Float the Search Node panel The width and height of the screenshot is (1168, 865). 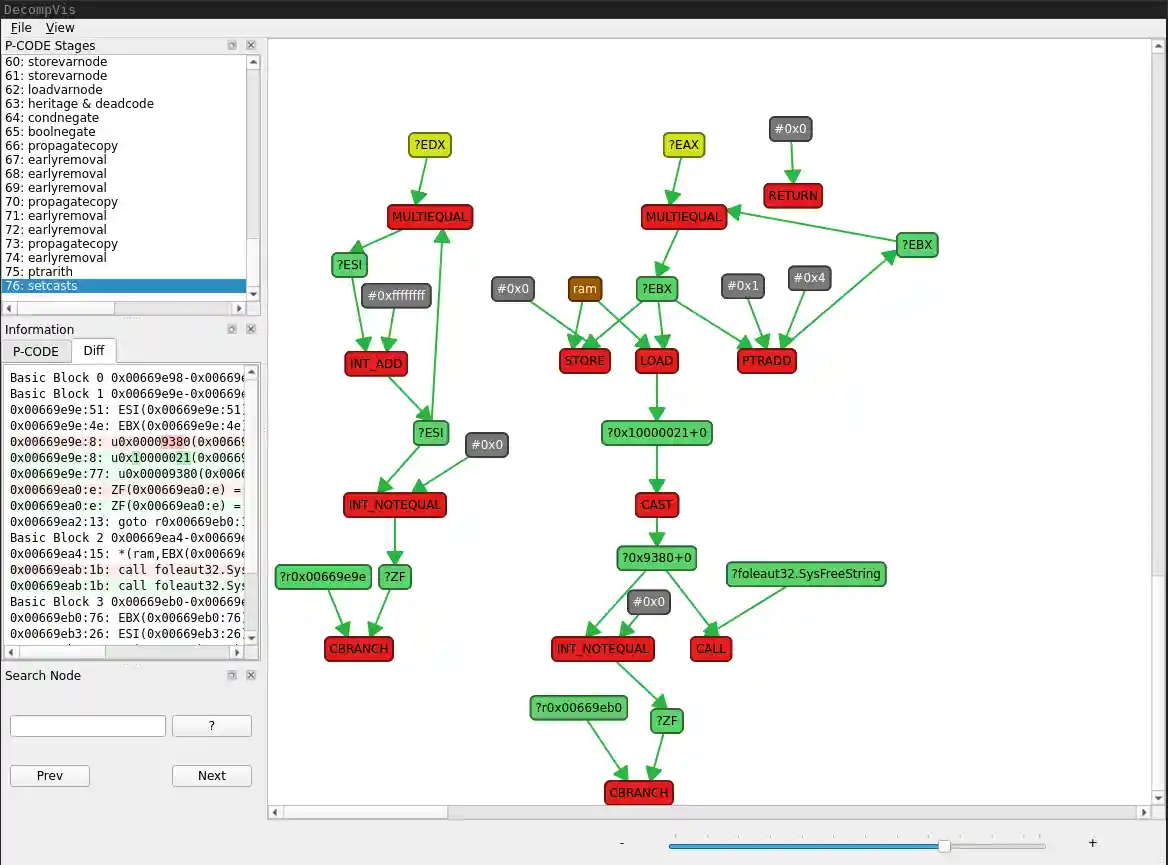(x=232, y=675)
